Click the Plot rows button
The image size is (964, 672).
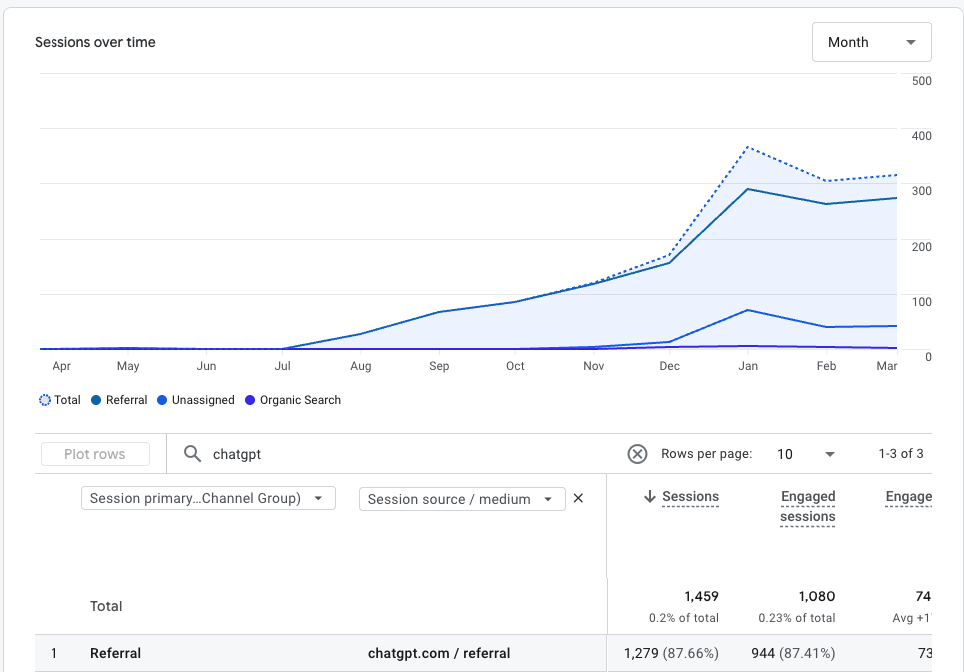[x=95, y=454]
